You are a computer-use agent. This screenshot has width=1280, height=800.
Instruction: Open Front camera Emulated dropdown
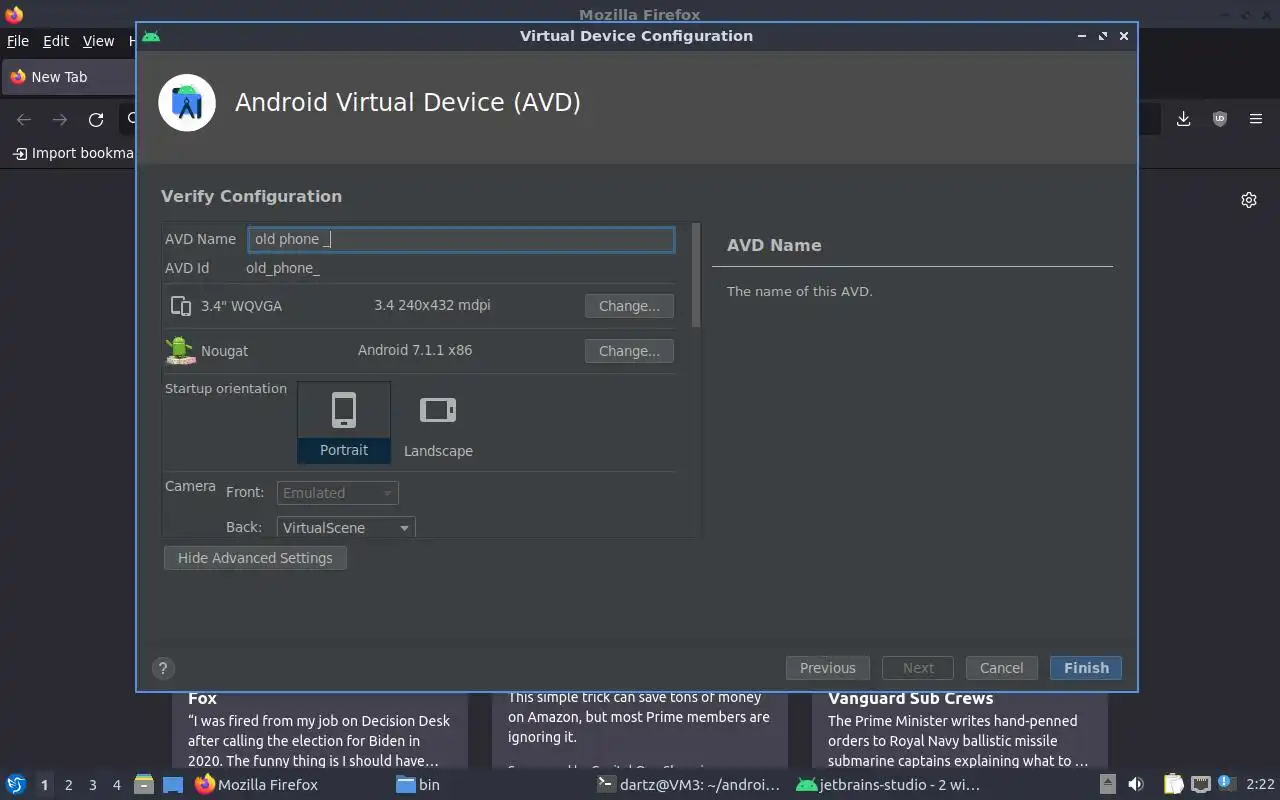click(338, 492)
